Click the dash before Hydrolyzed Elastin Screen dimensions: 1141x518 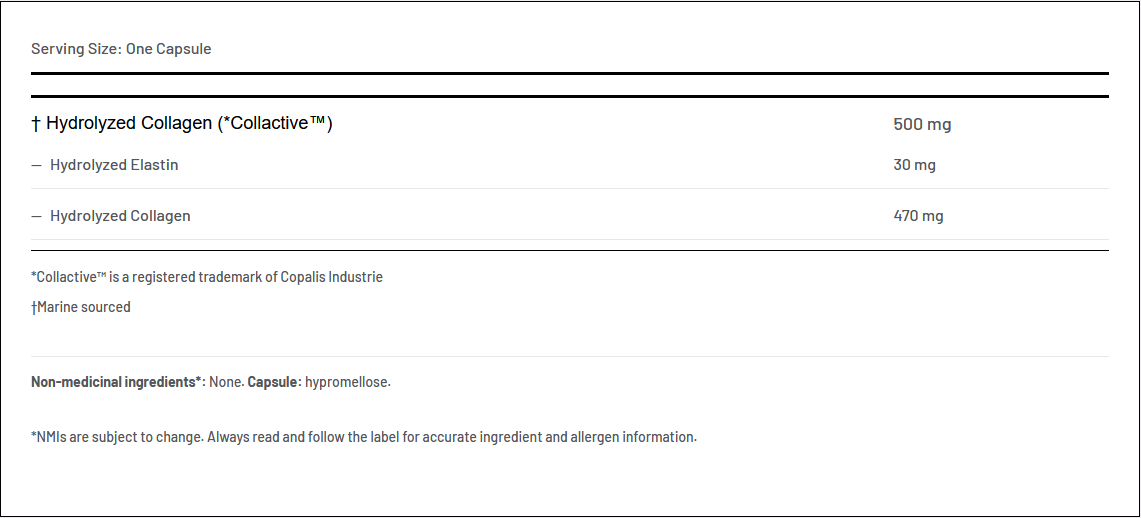point(37,165)
